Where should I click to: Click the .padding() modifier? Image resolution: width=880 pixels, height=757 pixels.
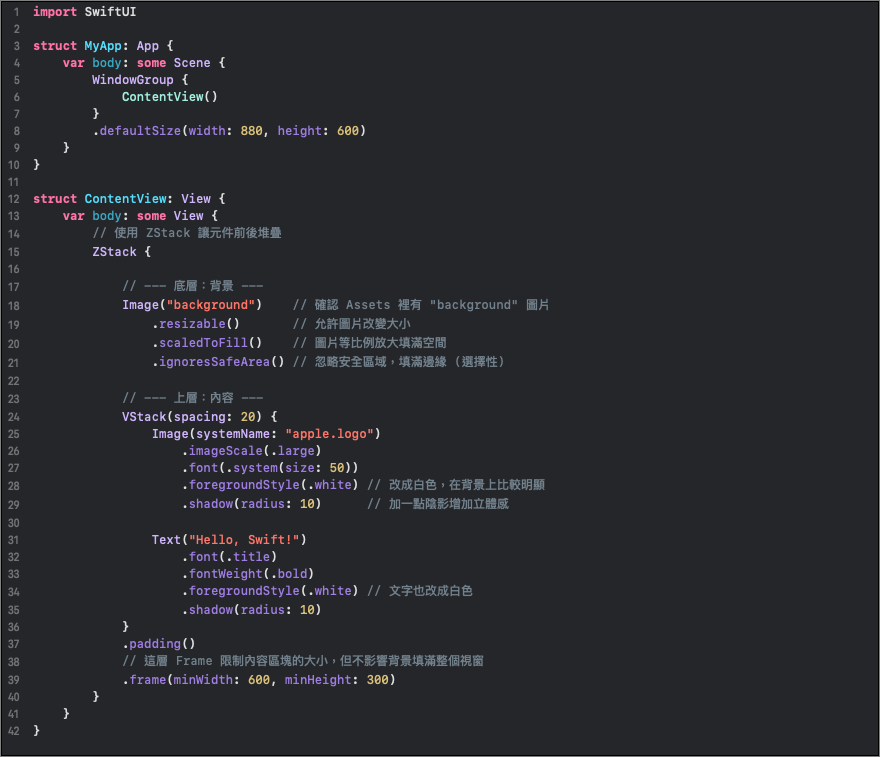pyautogui.click(x=159, y=644)
